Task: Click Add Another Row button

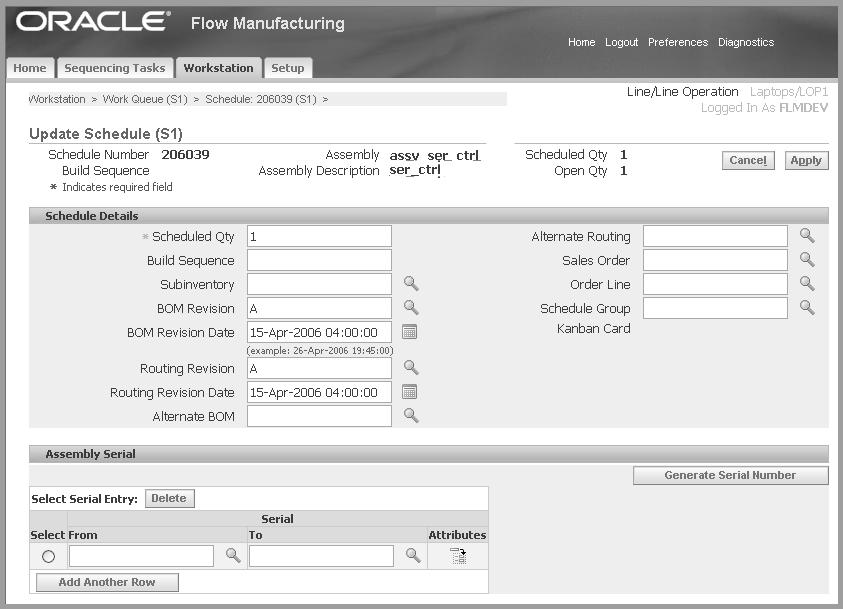Action: click(107, 582)
